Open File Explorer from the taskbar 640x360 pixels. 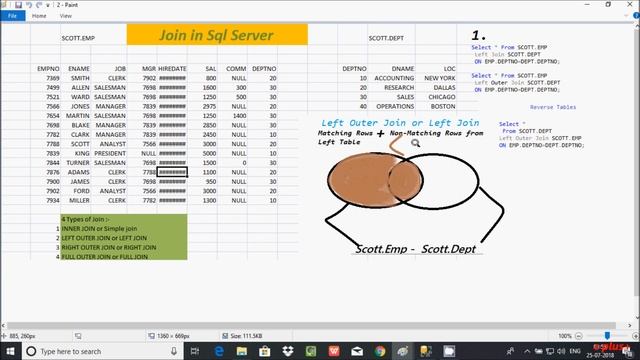pos(242,351)
